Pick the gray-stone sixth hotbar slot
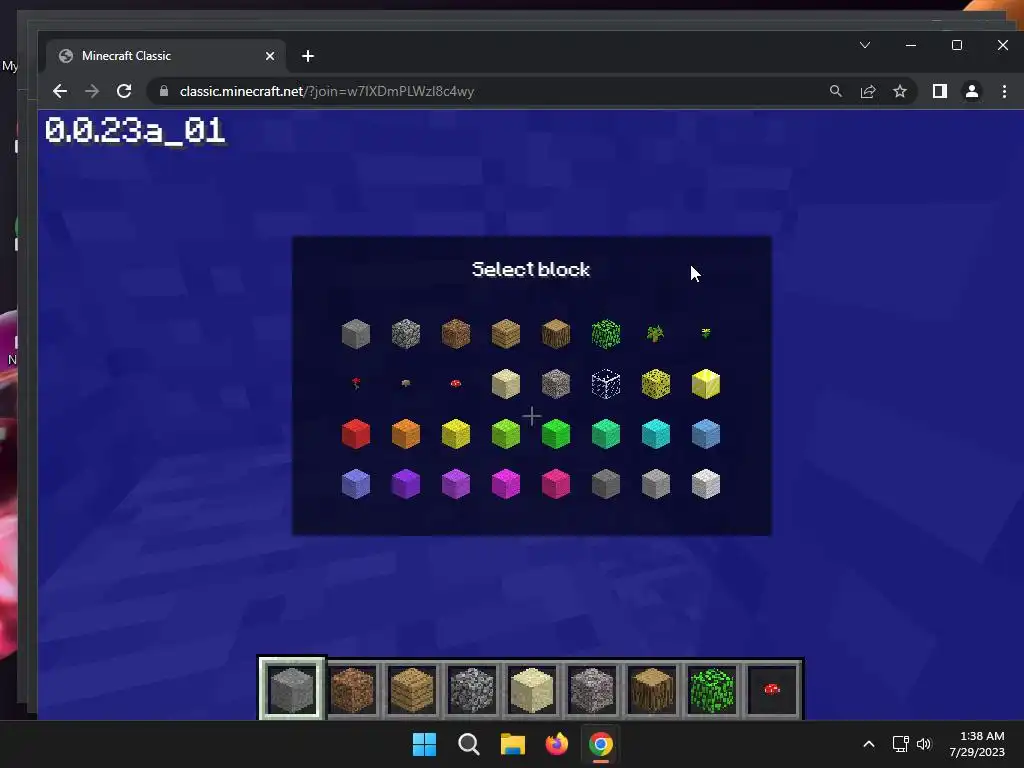This screenshot has width=1024, height=768. (592, 690)
